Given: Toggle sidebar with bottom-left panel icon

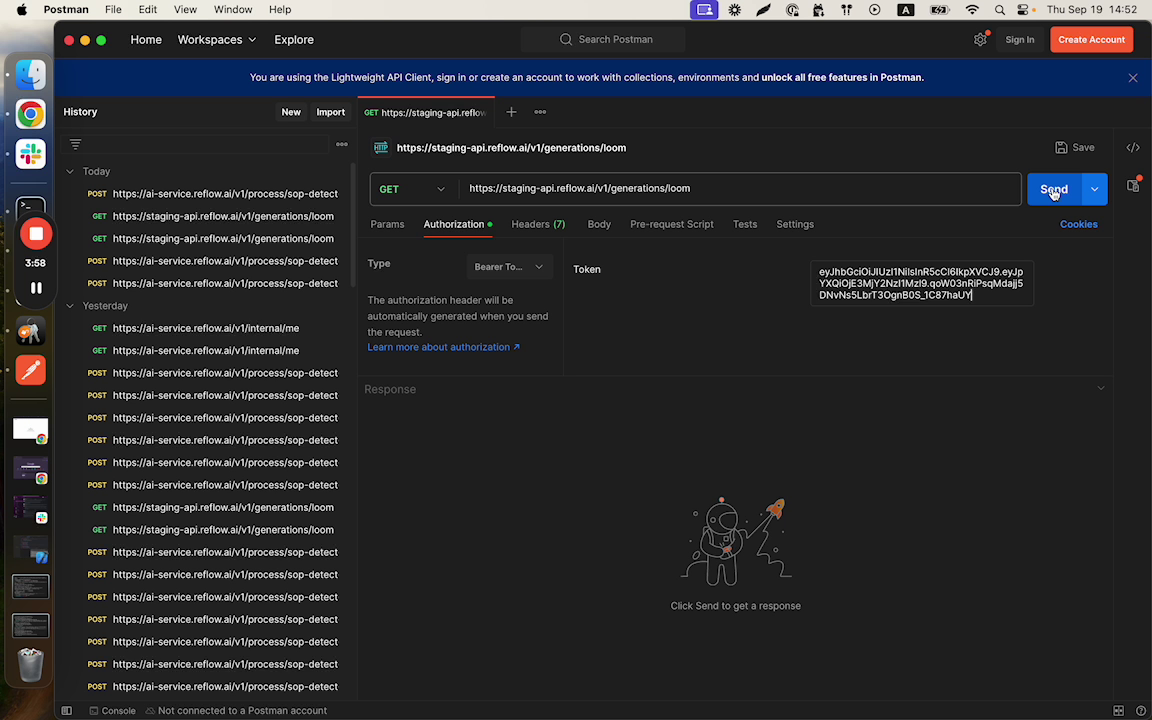Looking at the screenshot, I should click(67, 711).
